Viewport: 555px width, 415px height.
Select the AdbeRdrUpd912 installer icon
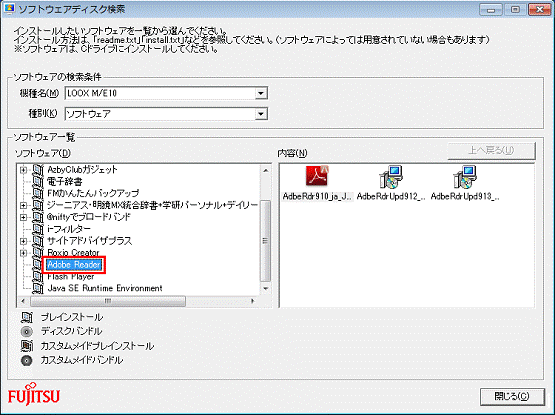(x=391, y=177)
